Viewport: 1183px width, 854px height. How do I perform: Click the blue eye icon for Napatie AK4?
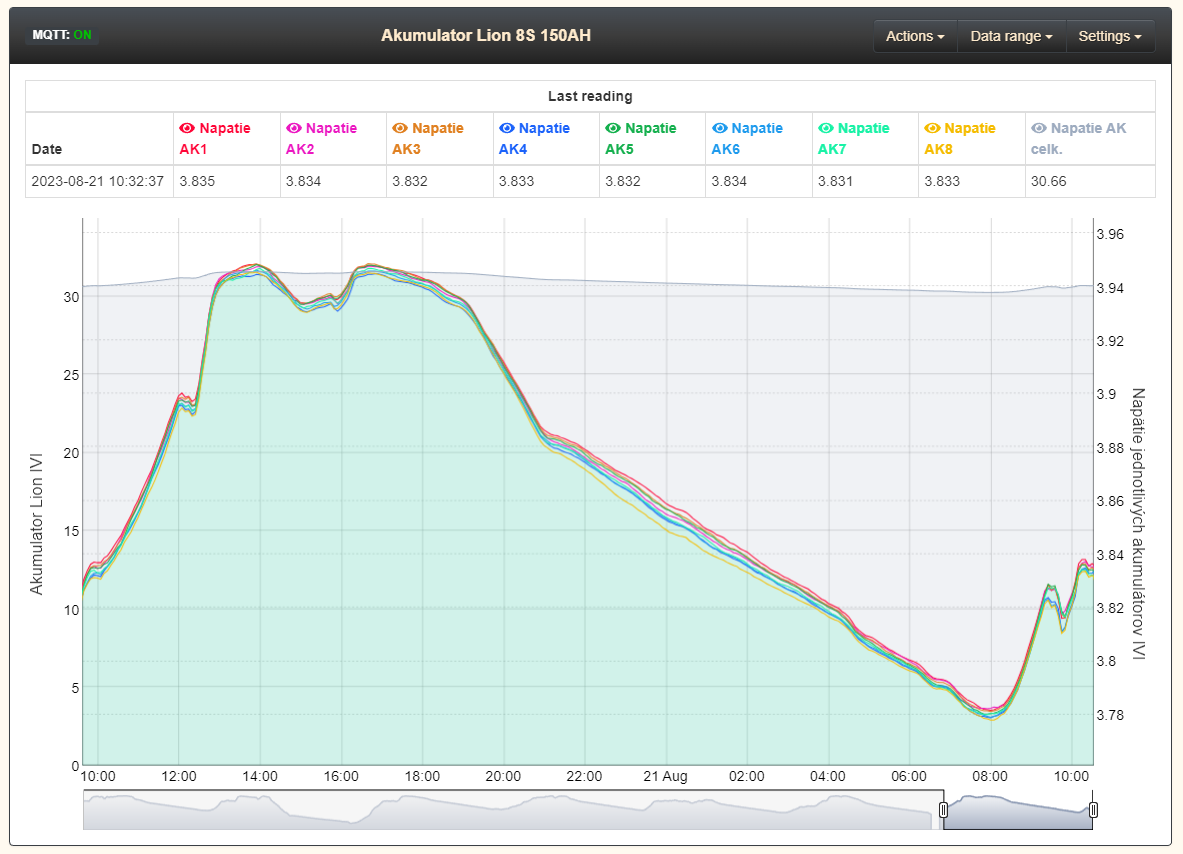(x=507, y=128)
